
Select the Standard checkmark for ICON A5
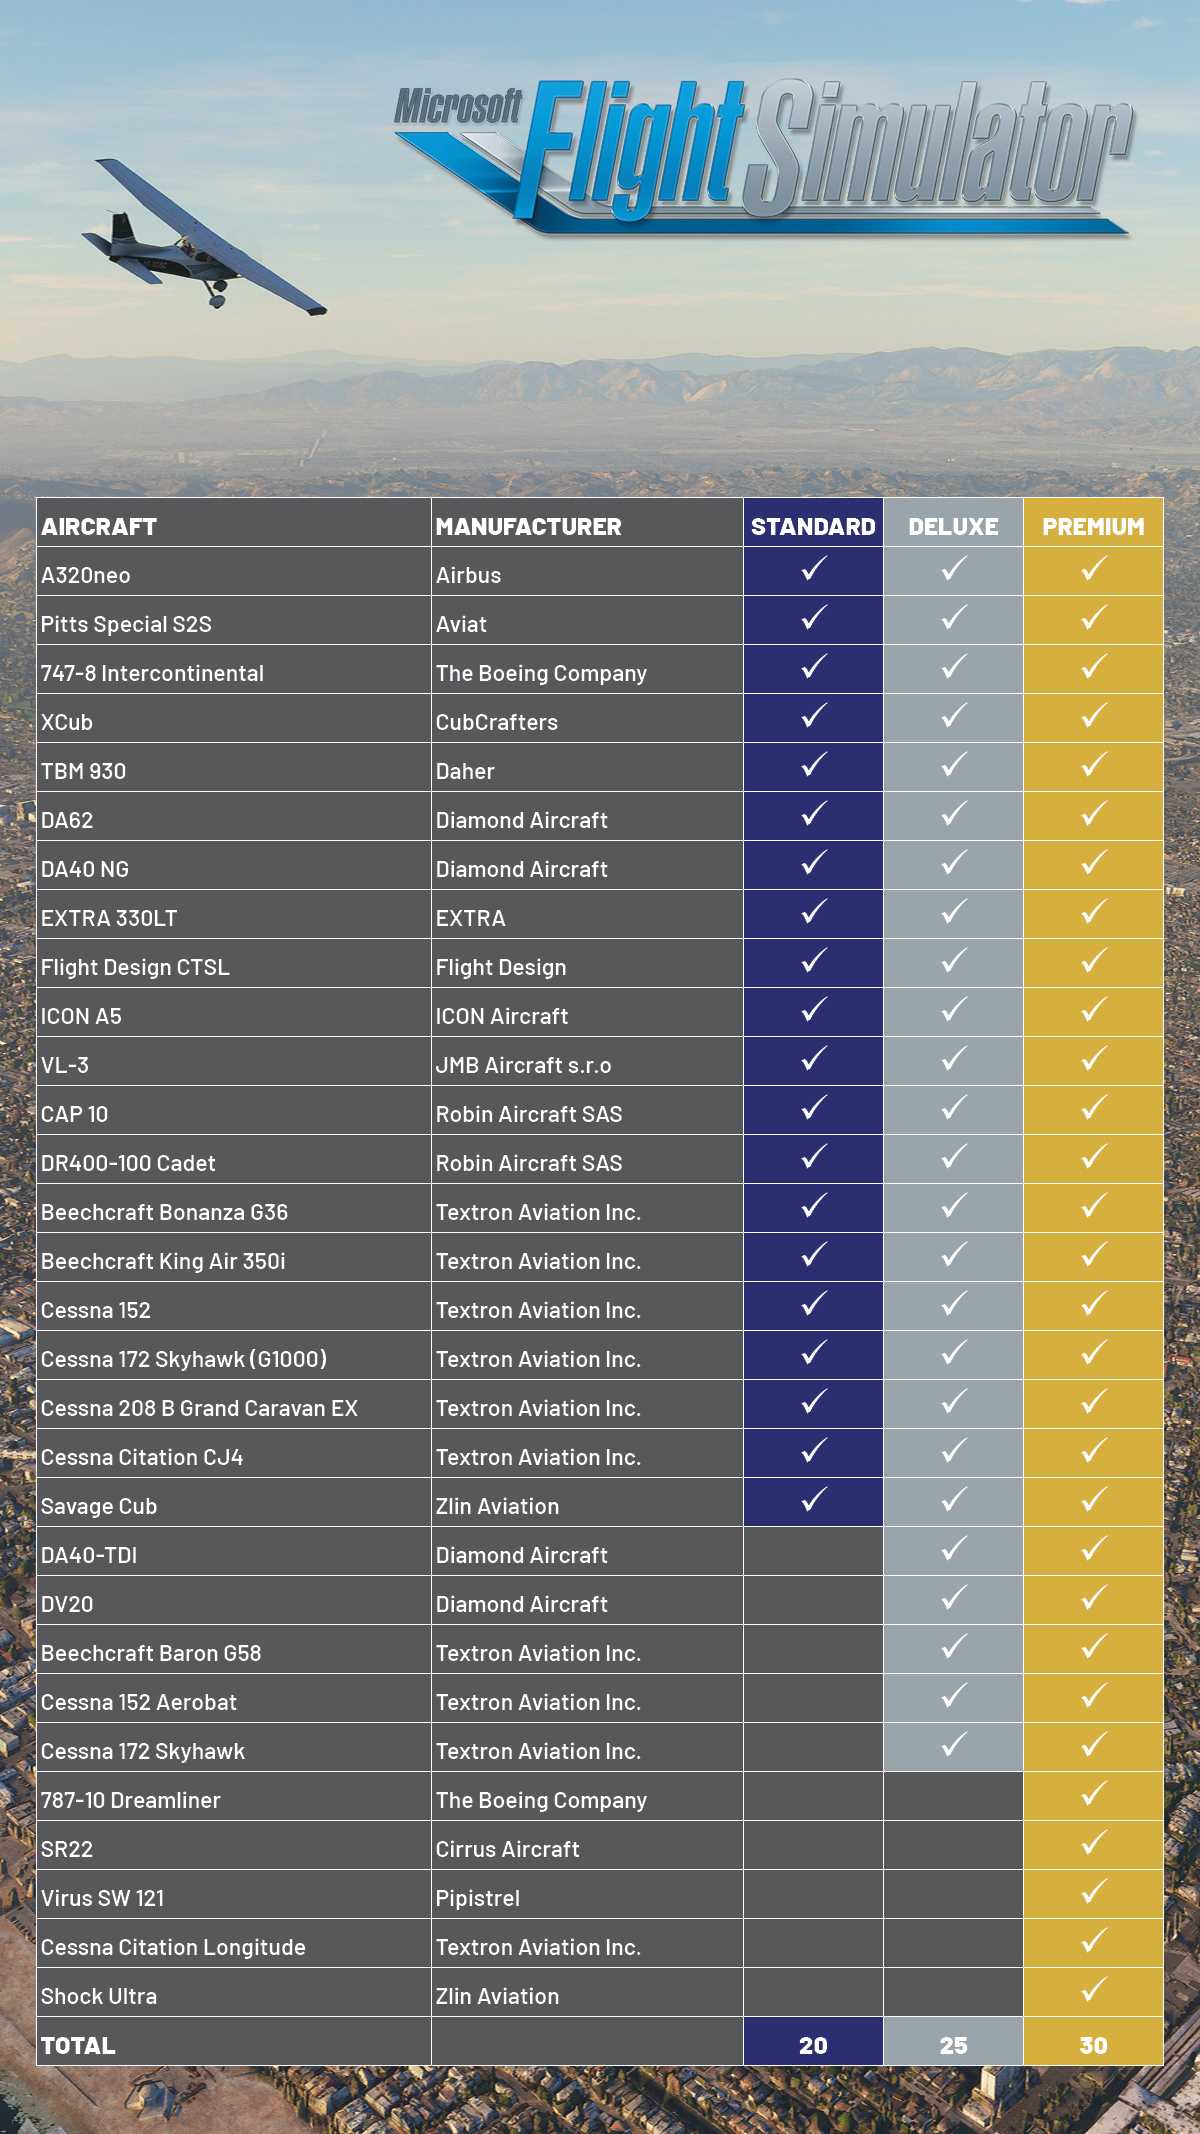coord(814,1011)
